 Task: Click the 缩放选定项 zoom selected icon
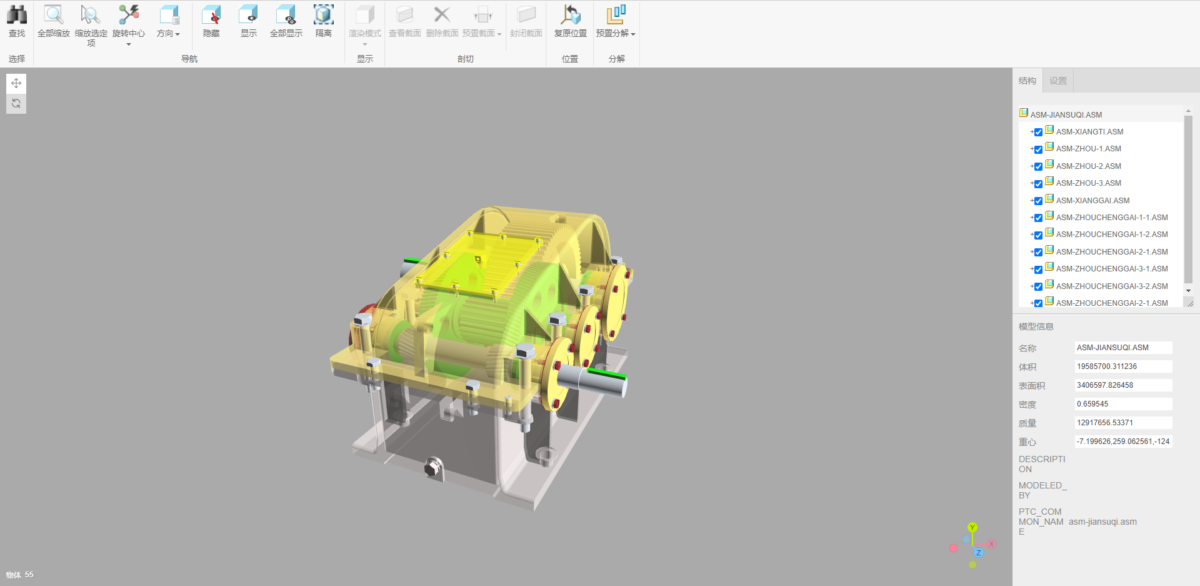(90, 15)
